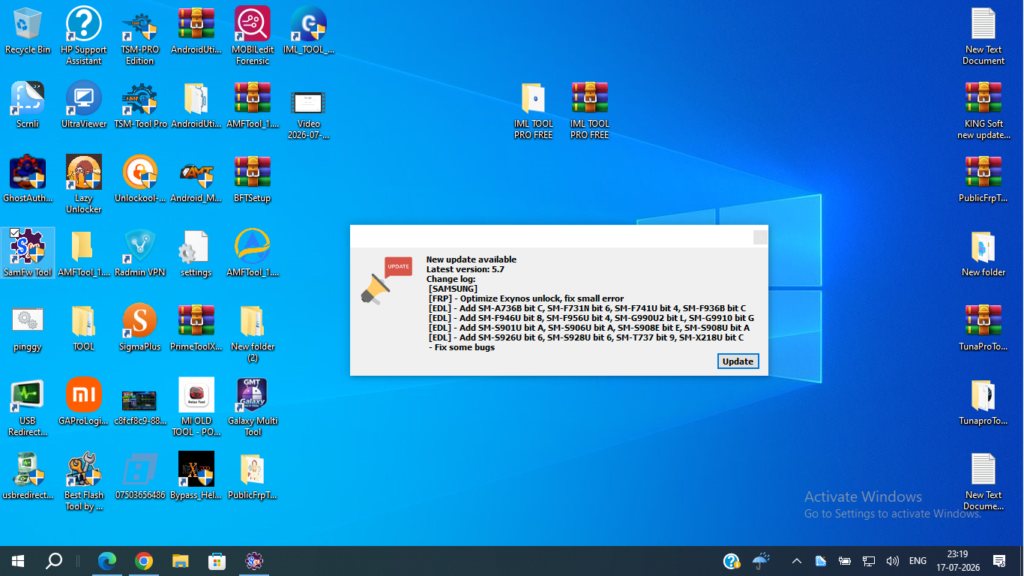Select MI OLD TOOL desktop icon
The width and height of the screenshot is (1024, 576).
coord(196,408)
